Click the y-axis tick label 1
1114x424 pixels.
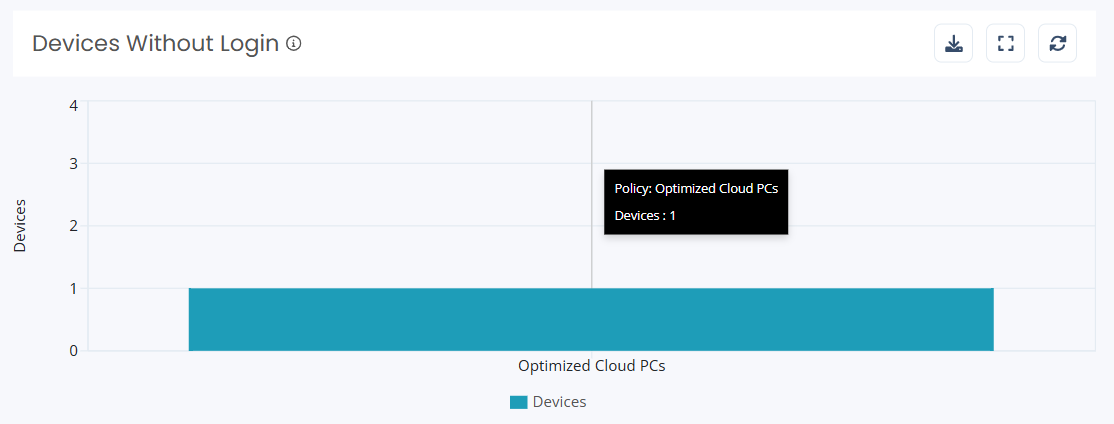coord(73,288)
